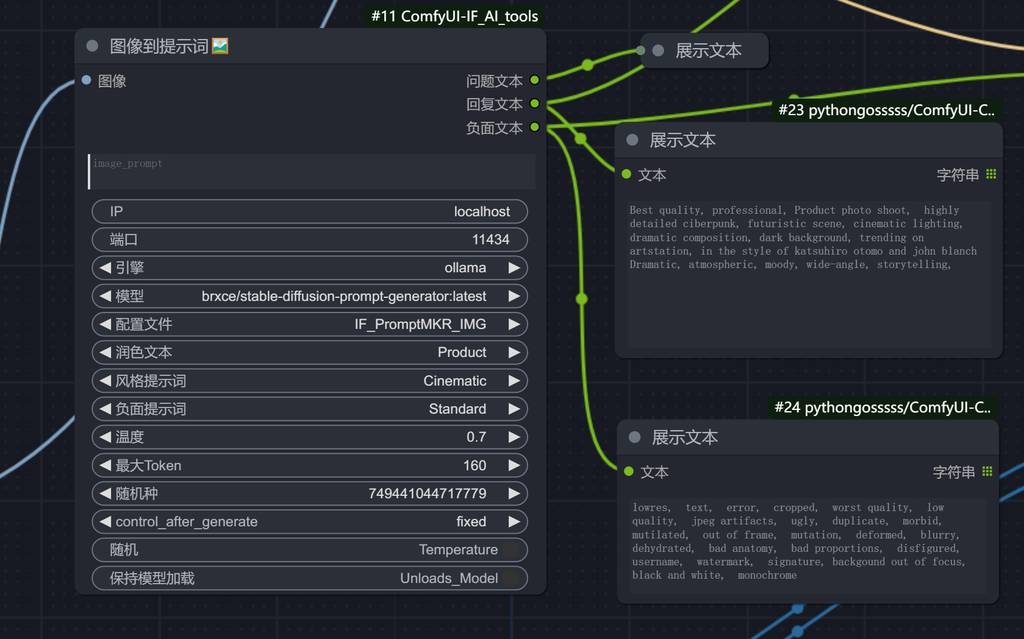This screenshot has height=639, width=1024.
Task: Click the #23 pythongosssss node badge
Action: 887,110
